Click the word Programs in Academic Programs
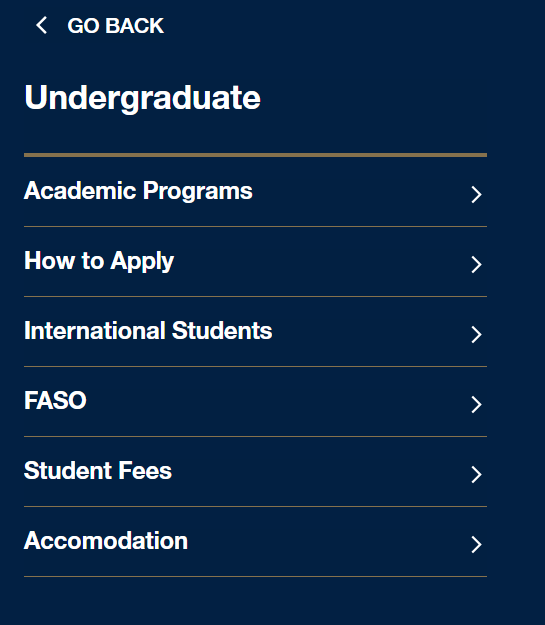This screenshot has width=545, height=625. [x=198, y=191]
